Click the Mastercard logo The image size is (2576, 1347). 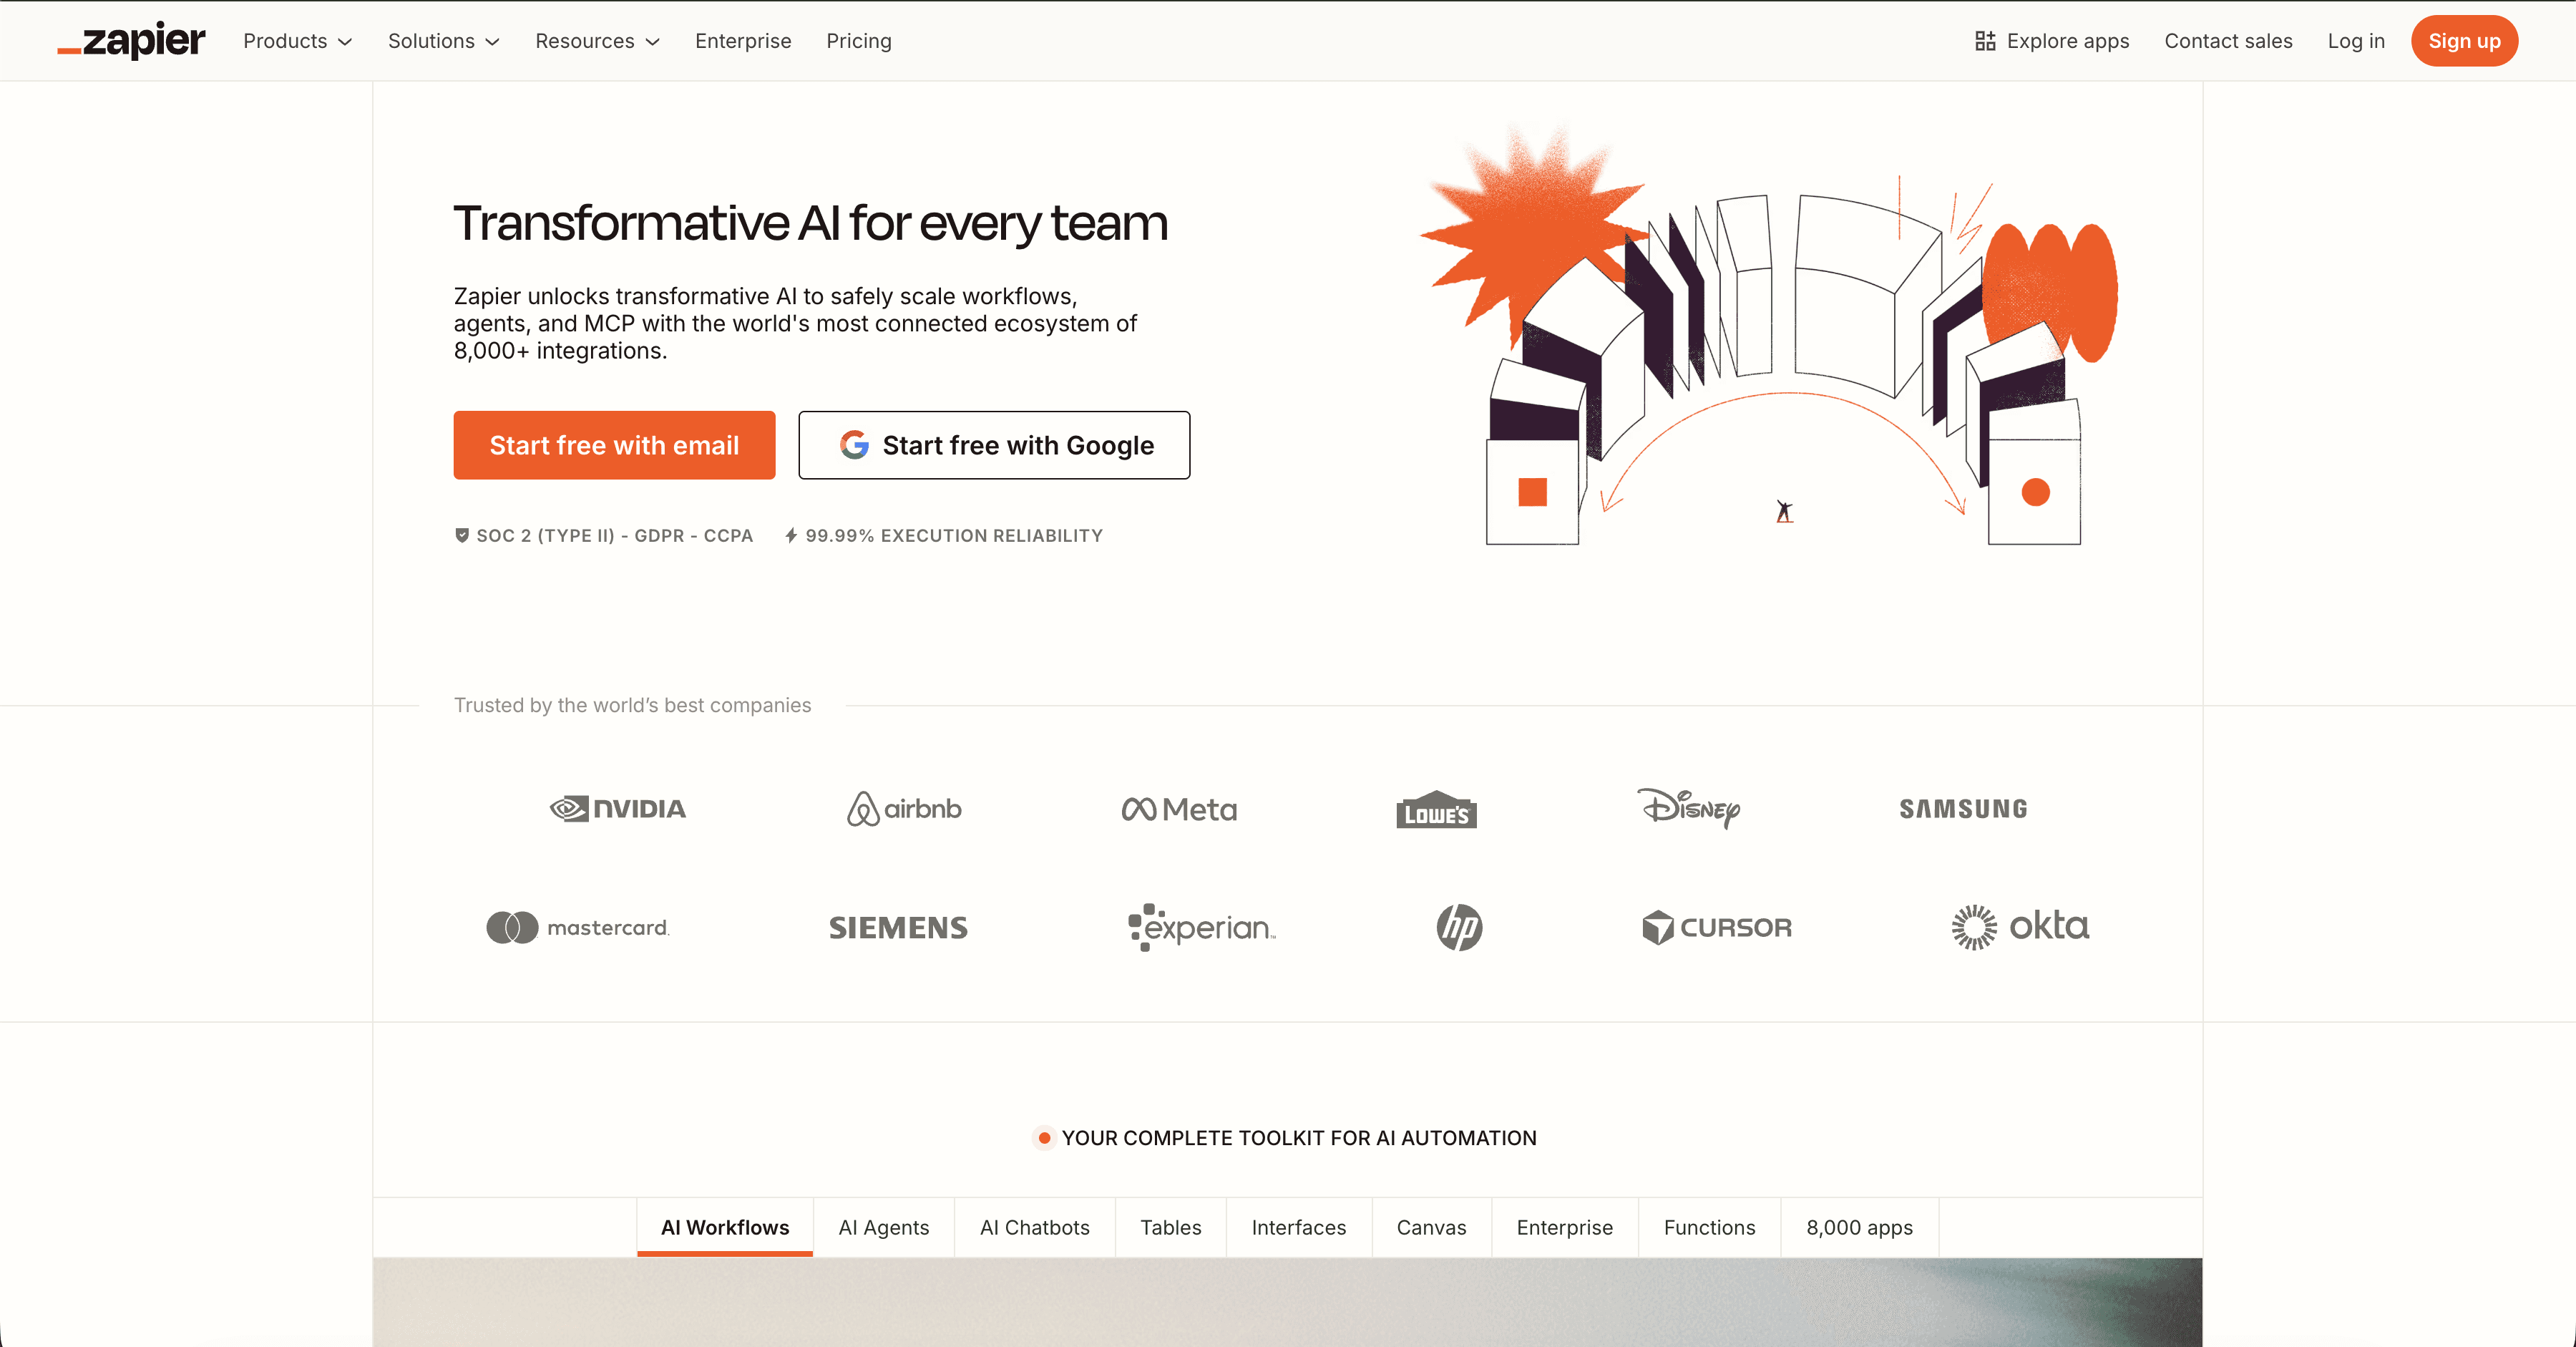(578, 927)
